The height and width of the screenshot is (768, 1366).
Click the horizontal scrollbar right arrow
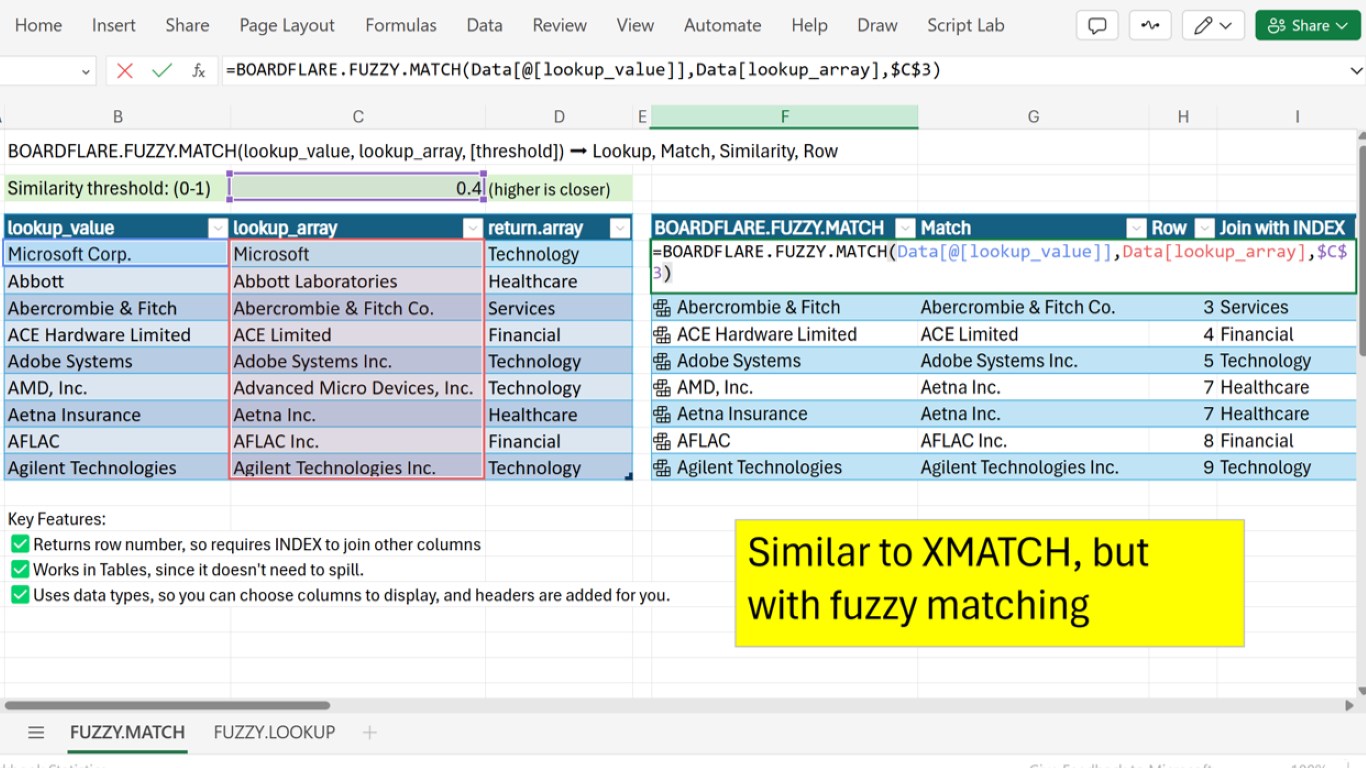coord(1347,705)
